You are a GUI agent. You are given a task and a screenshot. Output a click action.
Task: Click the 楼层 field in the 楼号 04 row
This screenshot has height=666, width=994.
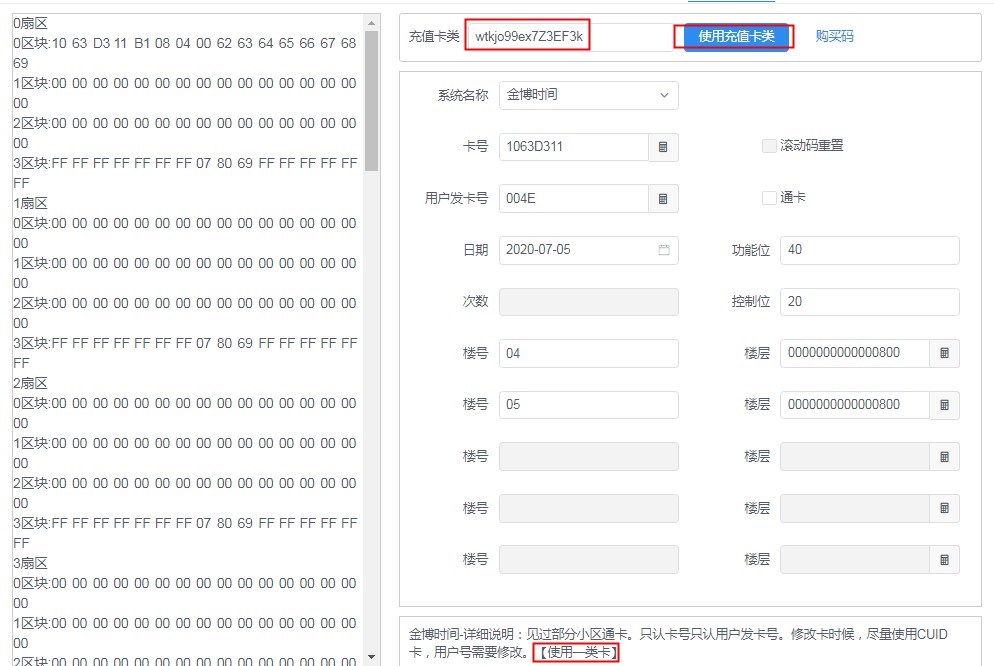pyautogui.click(x=855, y=354)
